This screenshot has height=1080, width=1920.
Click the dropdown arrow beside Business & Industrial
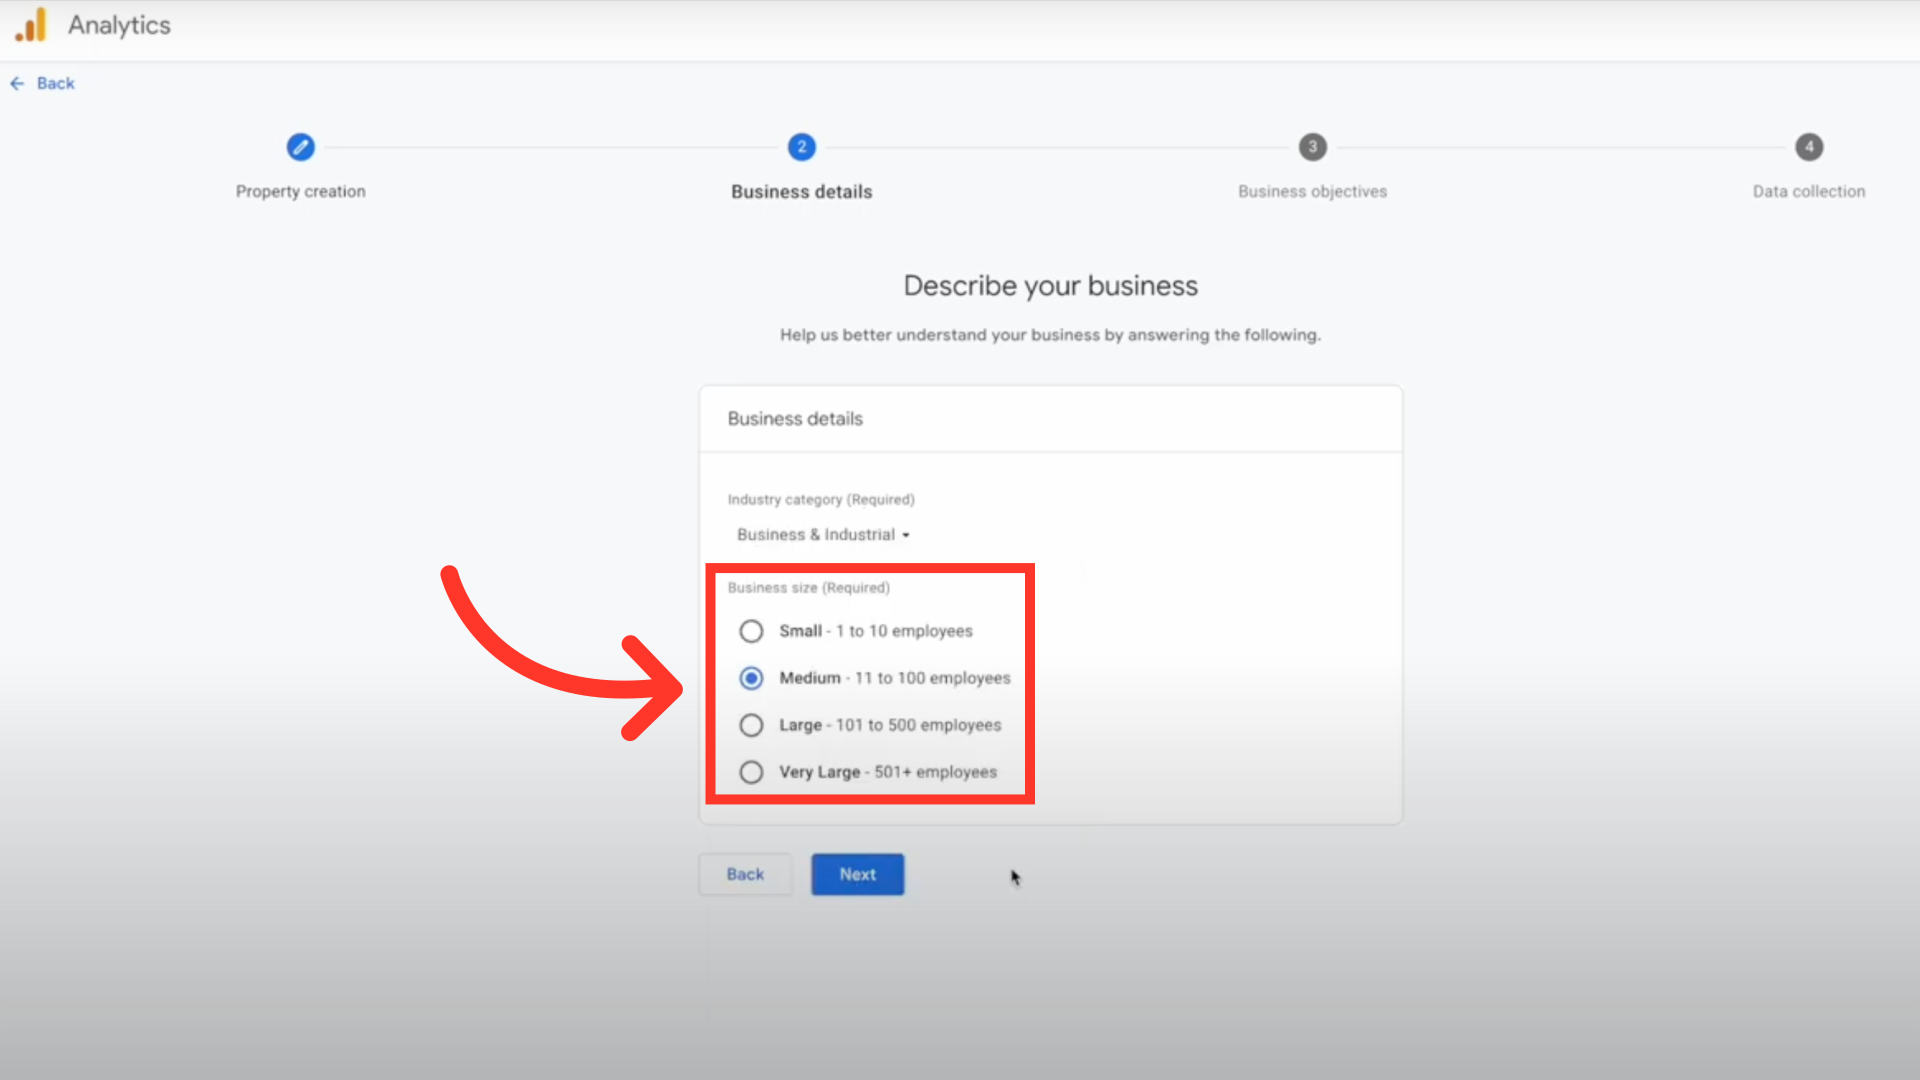coord(906,536)
